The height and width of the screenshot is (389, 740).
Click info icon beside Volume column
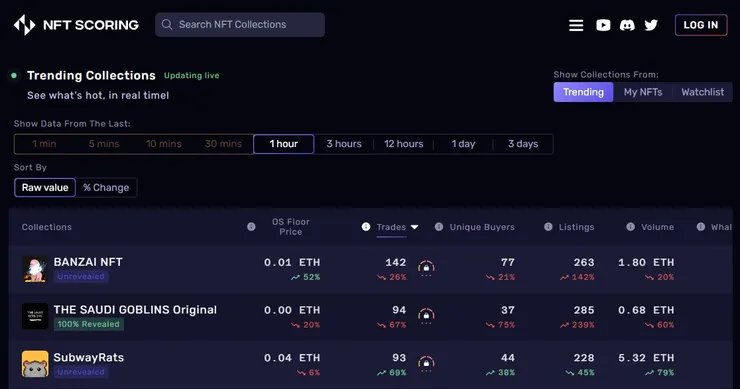coord(630,227)
